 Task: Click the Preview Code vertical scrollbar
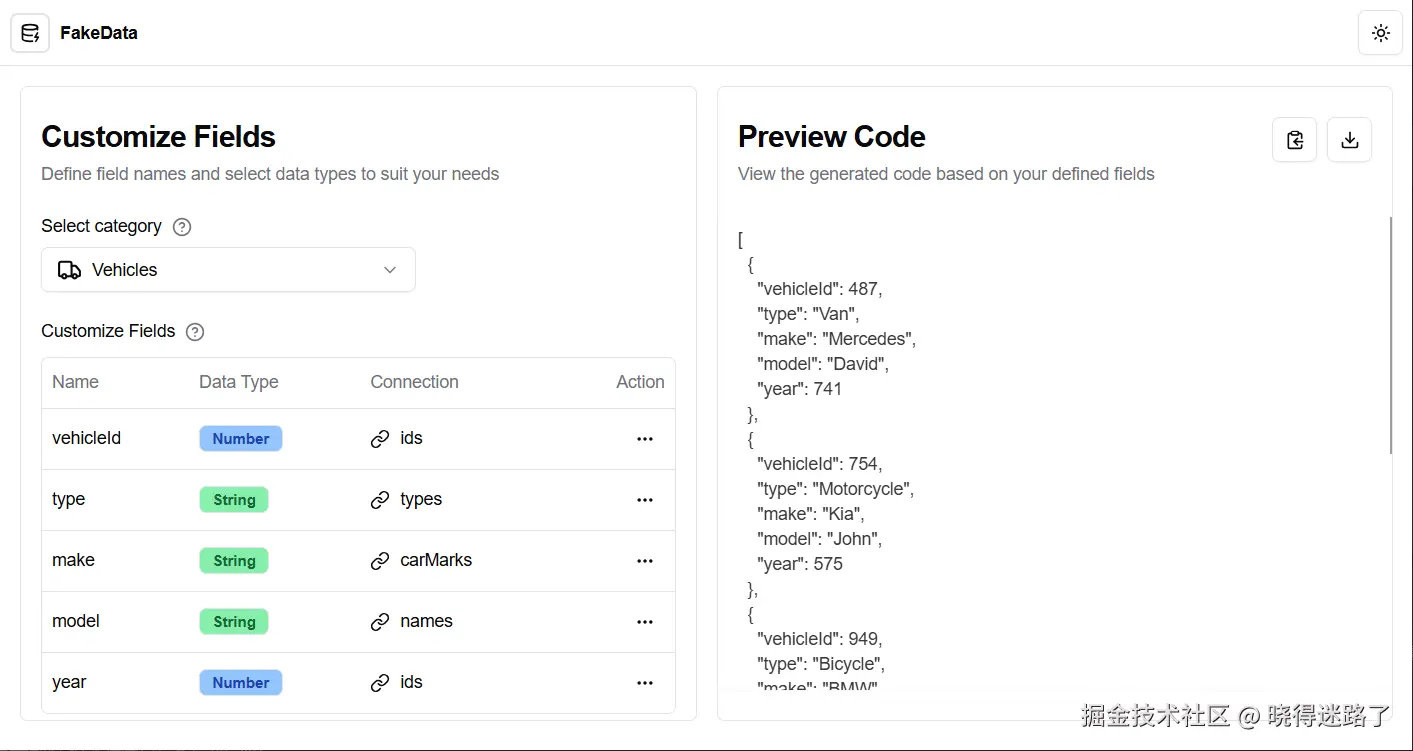1391,335
